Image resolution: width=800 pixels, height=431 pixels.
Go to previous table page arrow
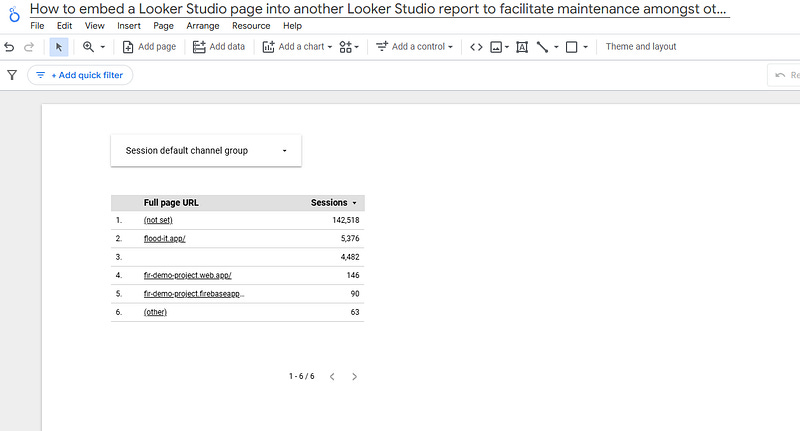(x=332, y=376)
